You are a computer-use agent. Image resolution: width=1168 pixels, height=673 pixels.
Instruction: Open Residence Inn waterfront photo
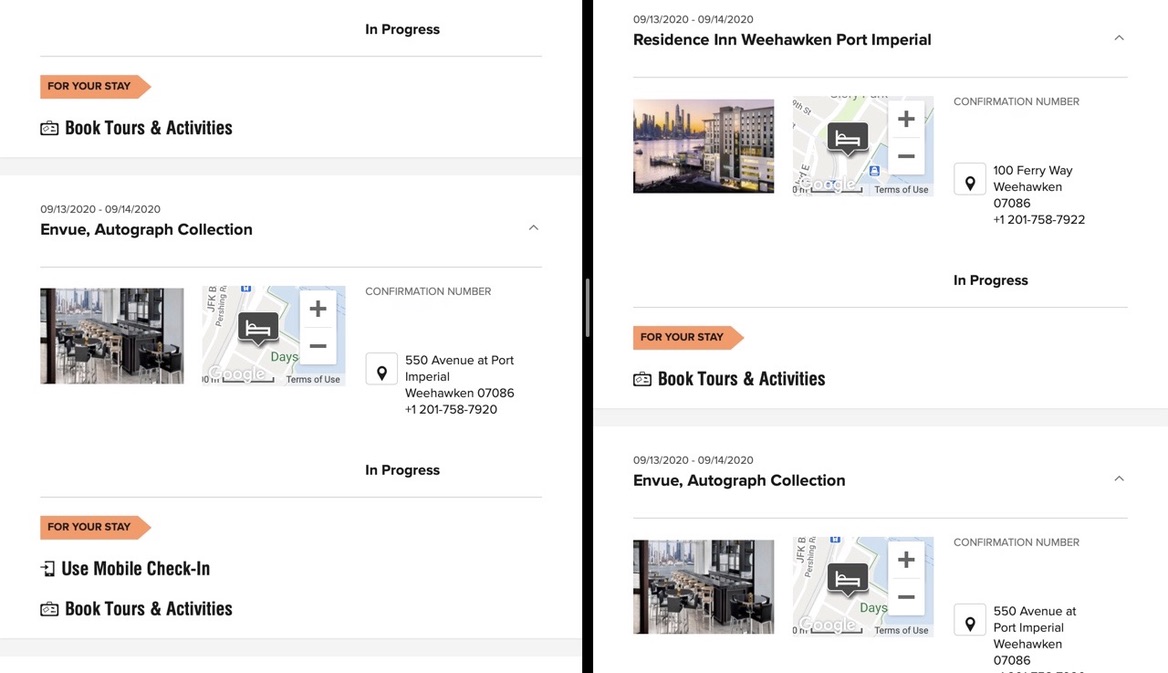703,146
